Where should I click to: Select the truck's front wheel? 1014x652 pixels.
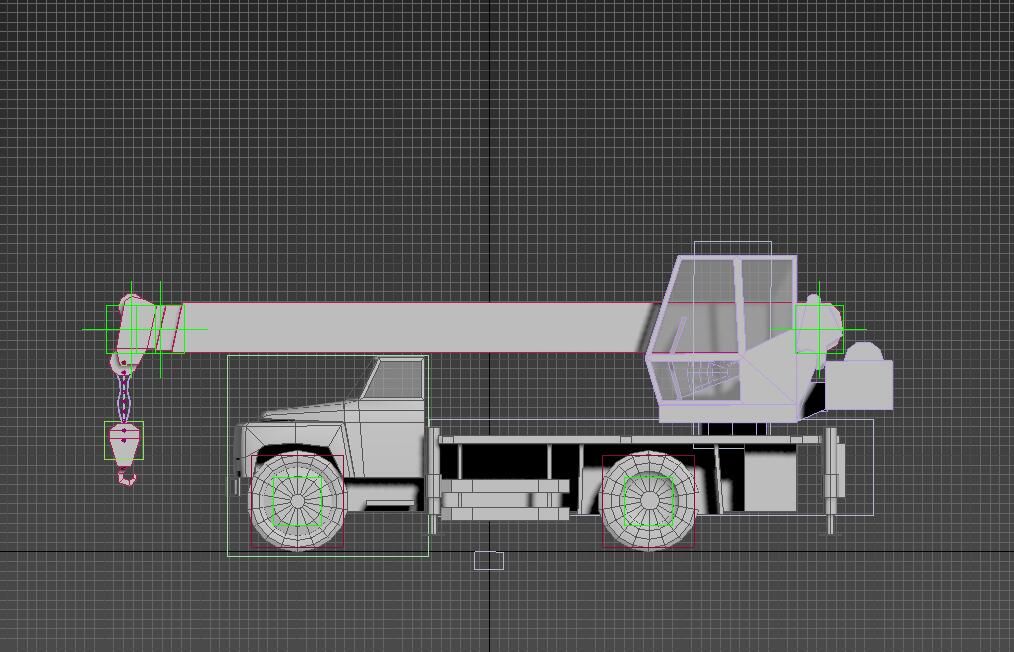click(297, 501)
